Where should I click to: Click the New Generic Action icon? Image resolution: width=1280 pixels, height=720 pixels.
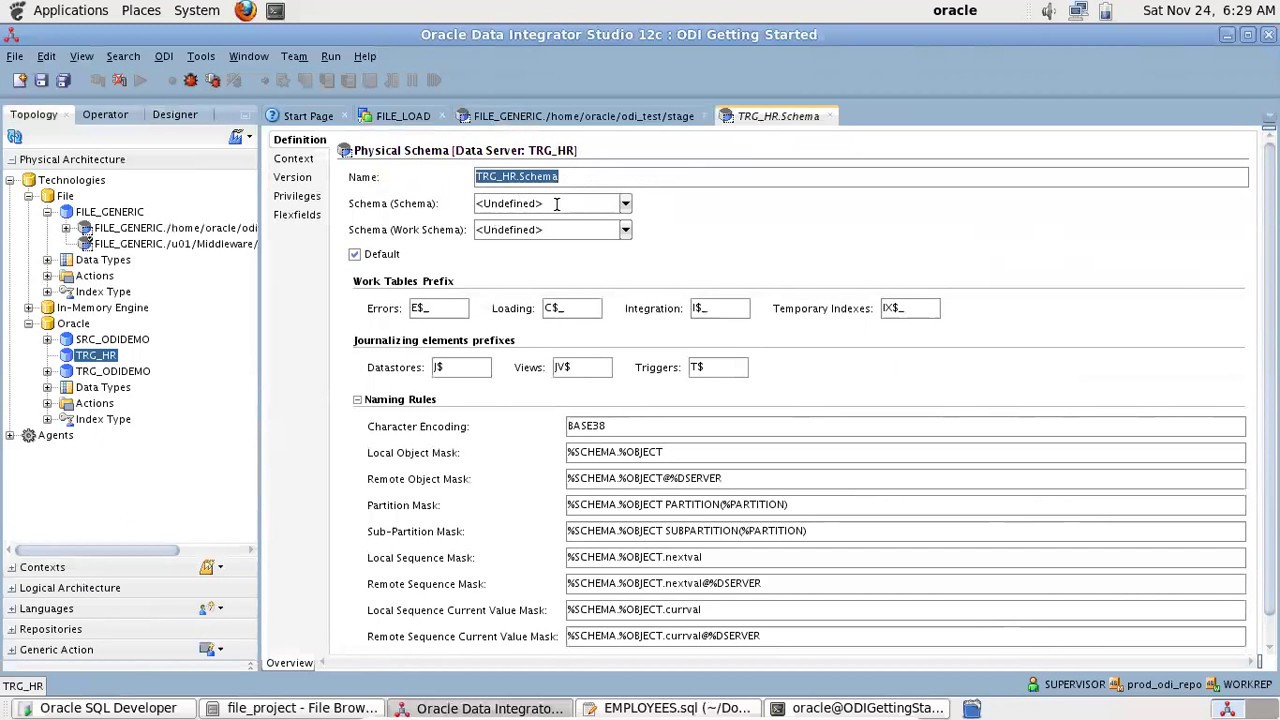coord(207,649)
